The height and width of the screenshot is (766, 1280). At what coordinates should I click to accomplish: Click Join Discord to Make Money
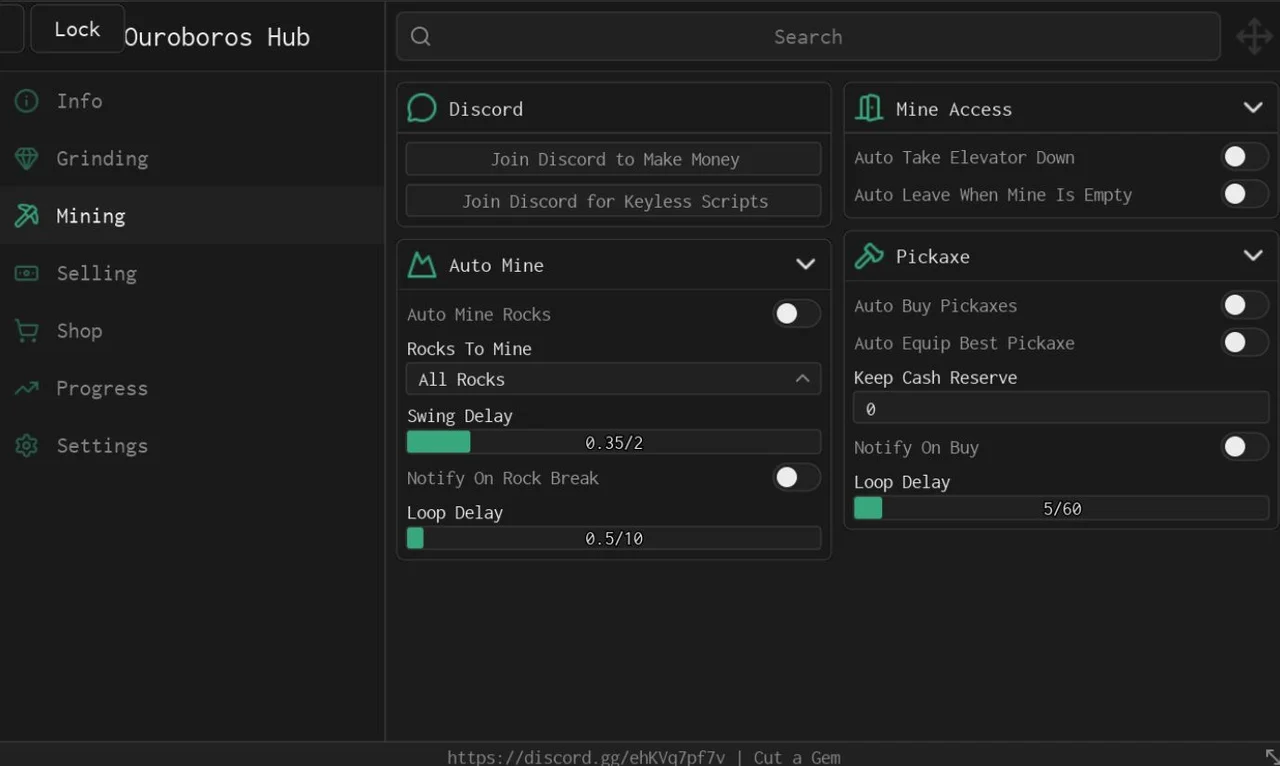(613, 159)
